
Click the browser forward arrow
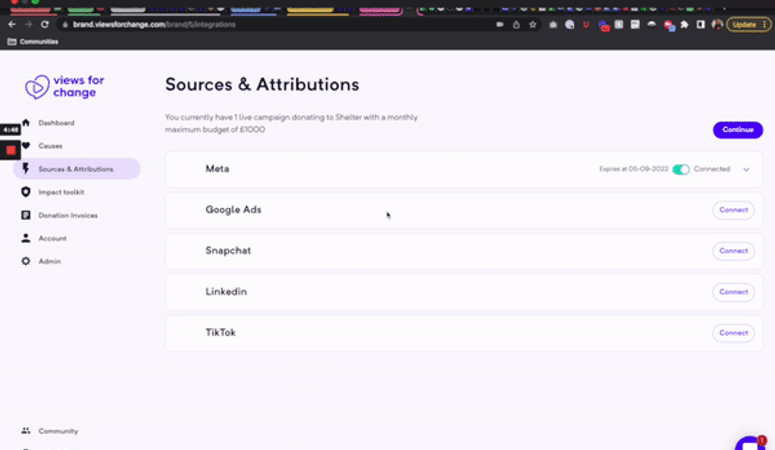(x=28, y=24)
